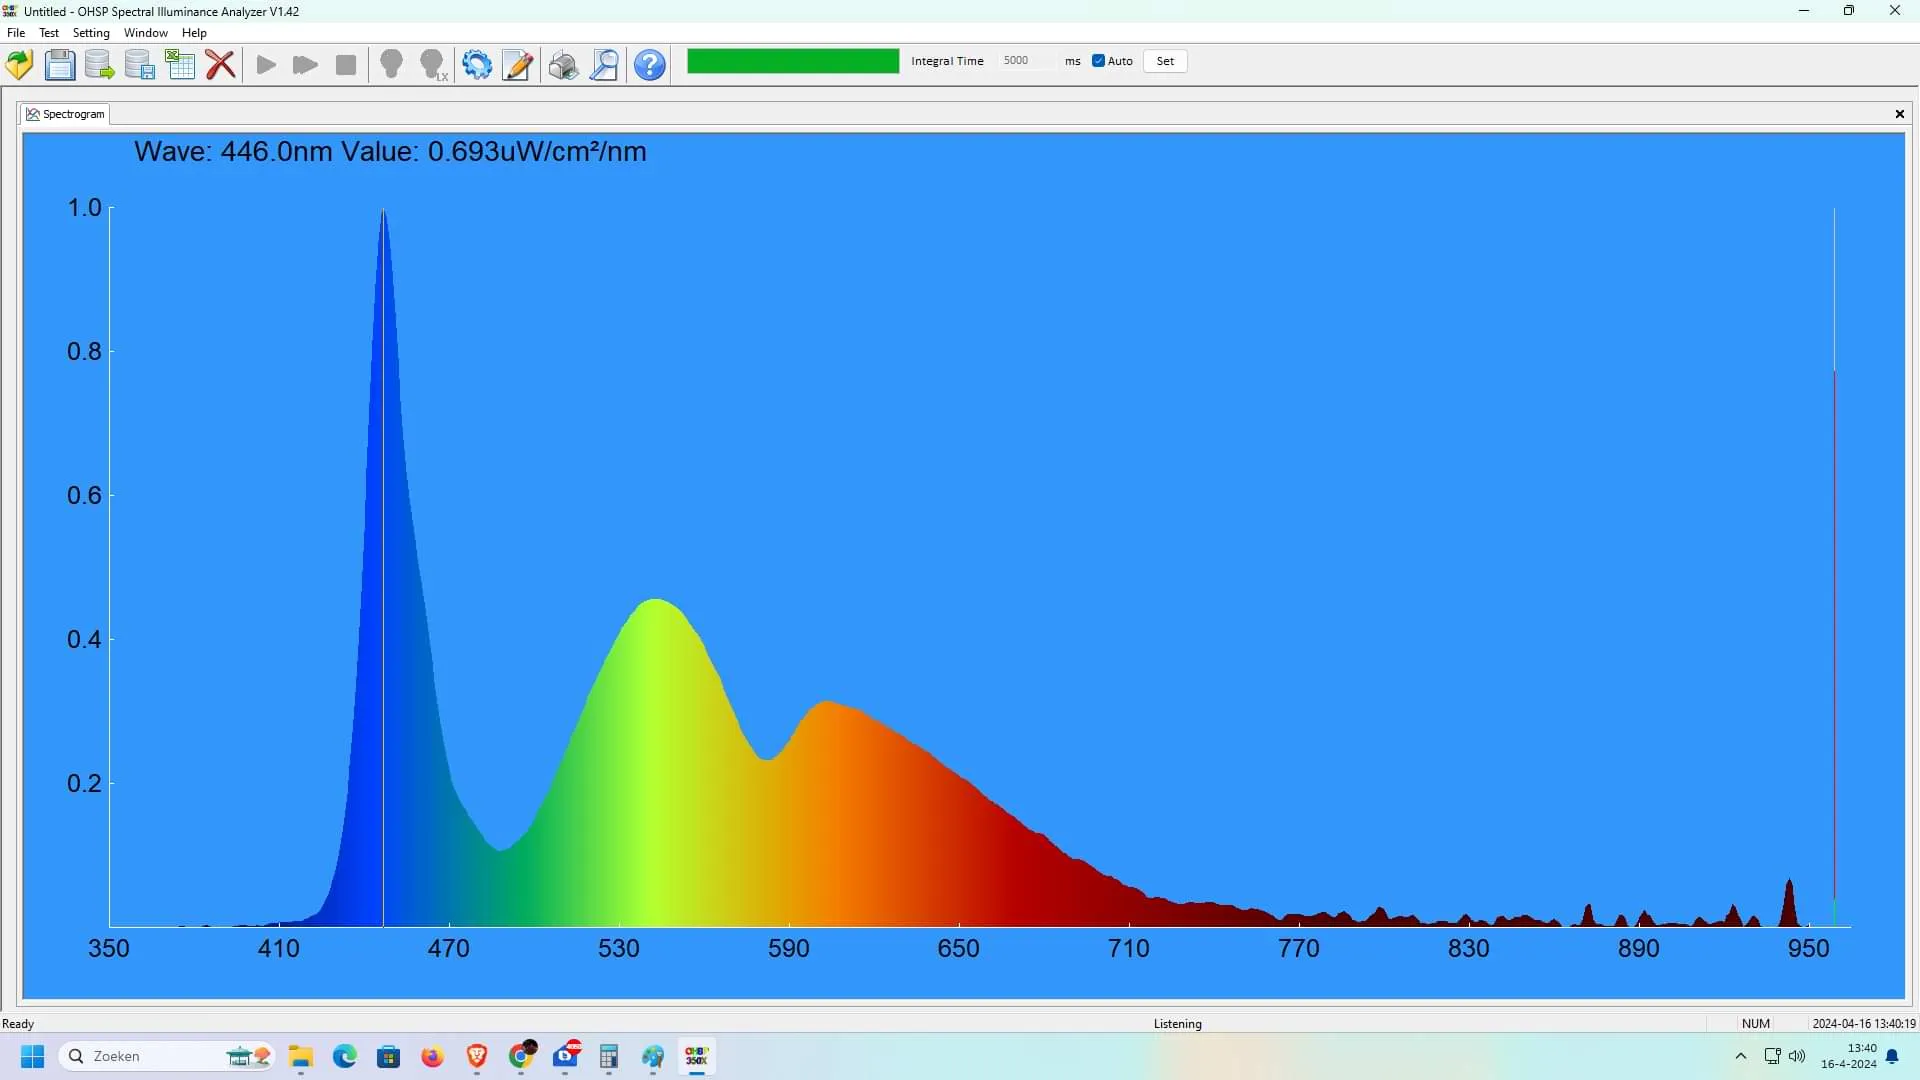Open the Test menu

tap(49, 33)
